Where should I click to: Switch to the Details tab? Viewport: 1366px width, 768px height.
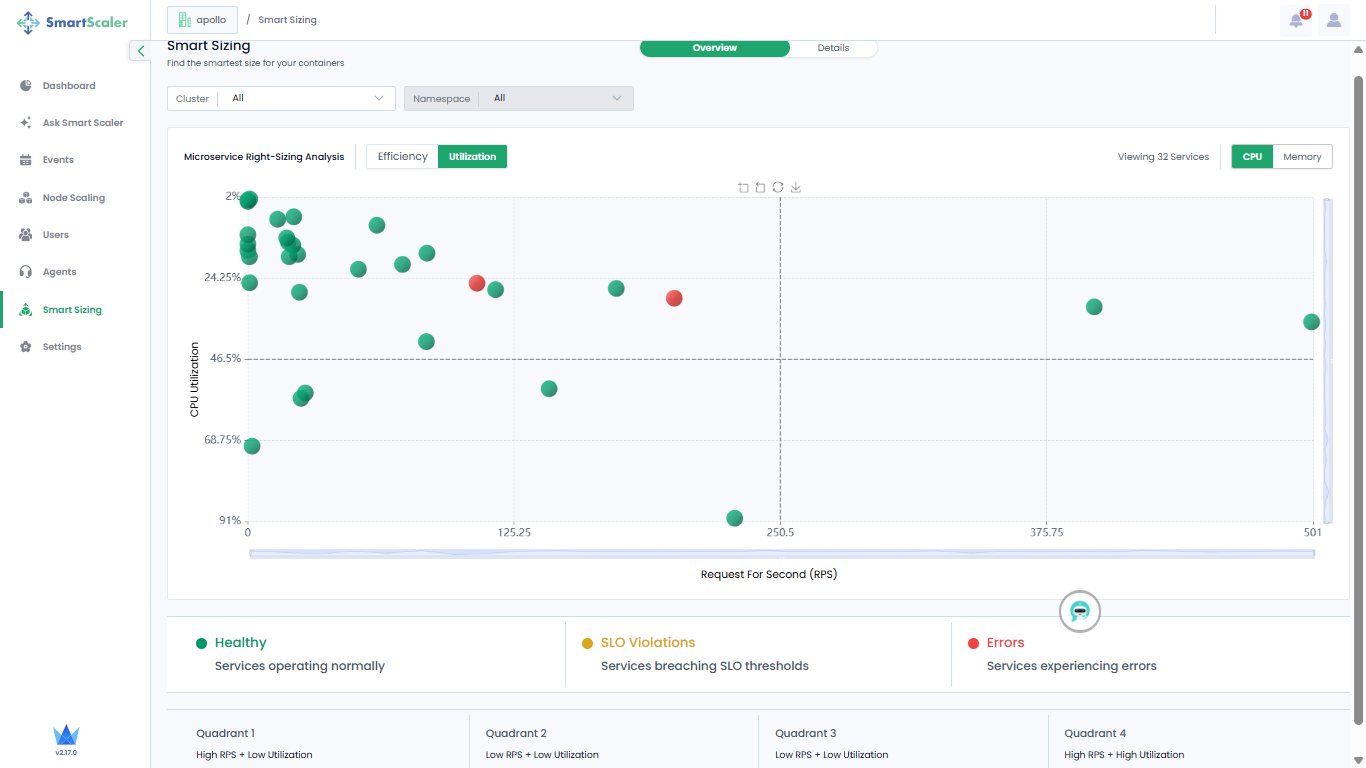point(833,48)
